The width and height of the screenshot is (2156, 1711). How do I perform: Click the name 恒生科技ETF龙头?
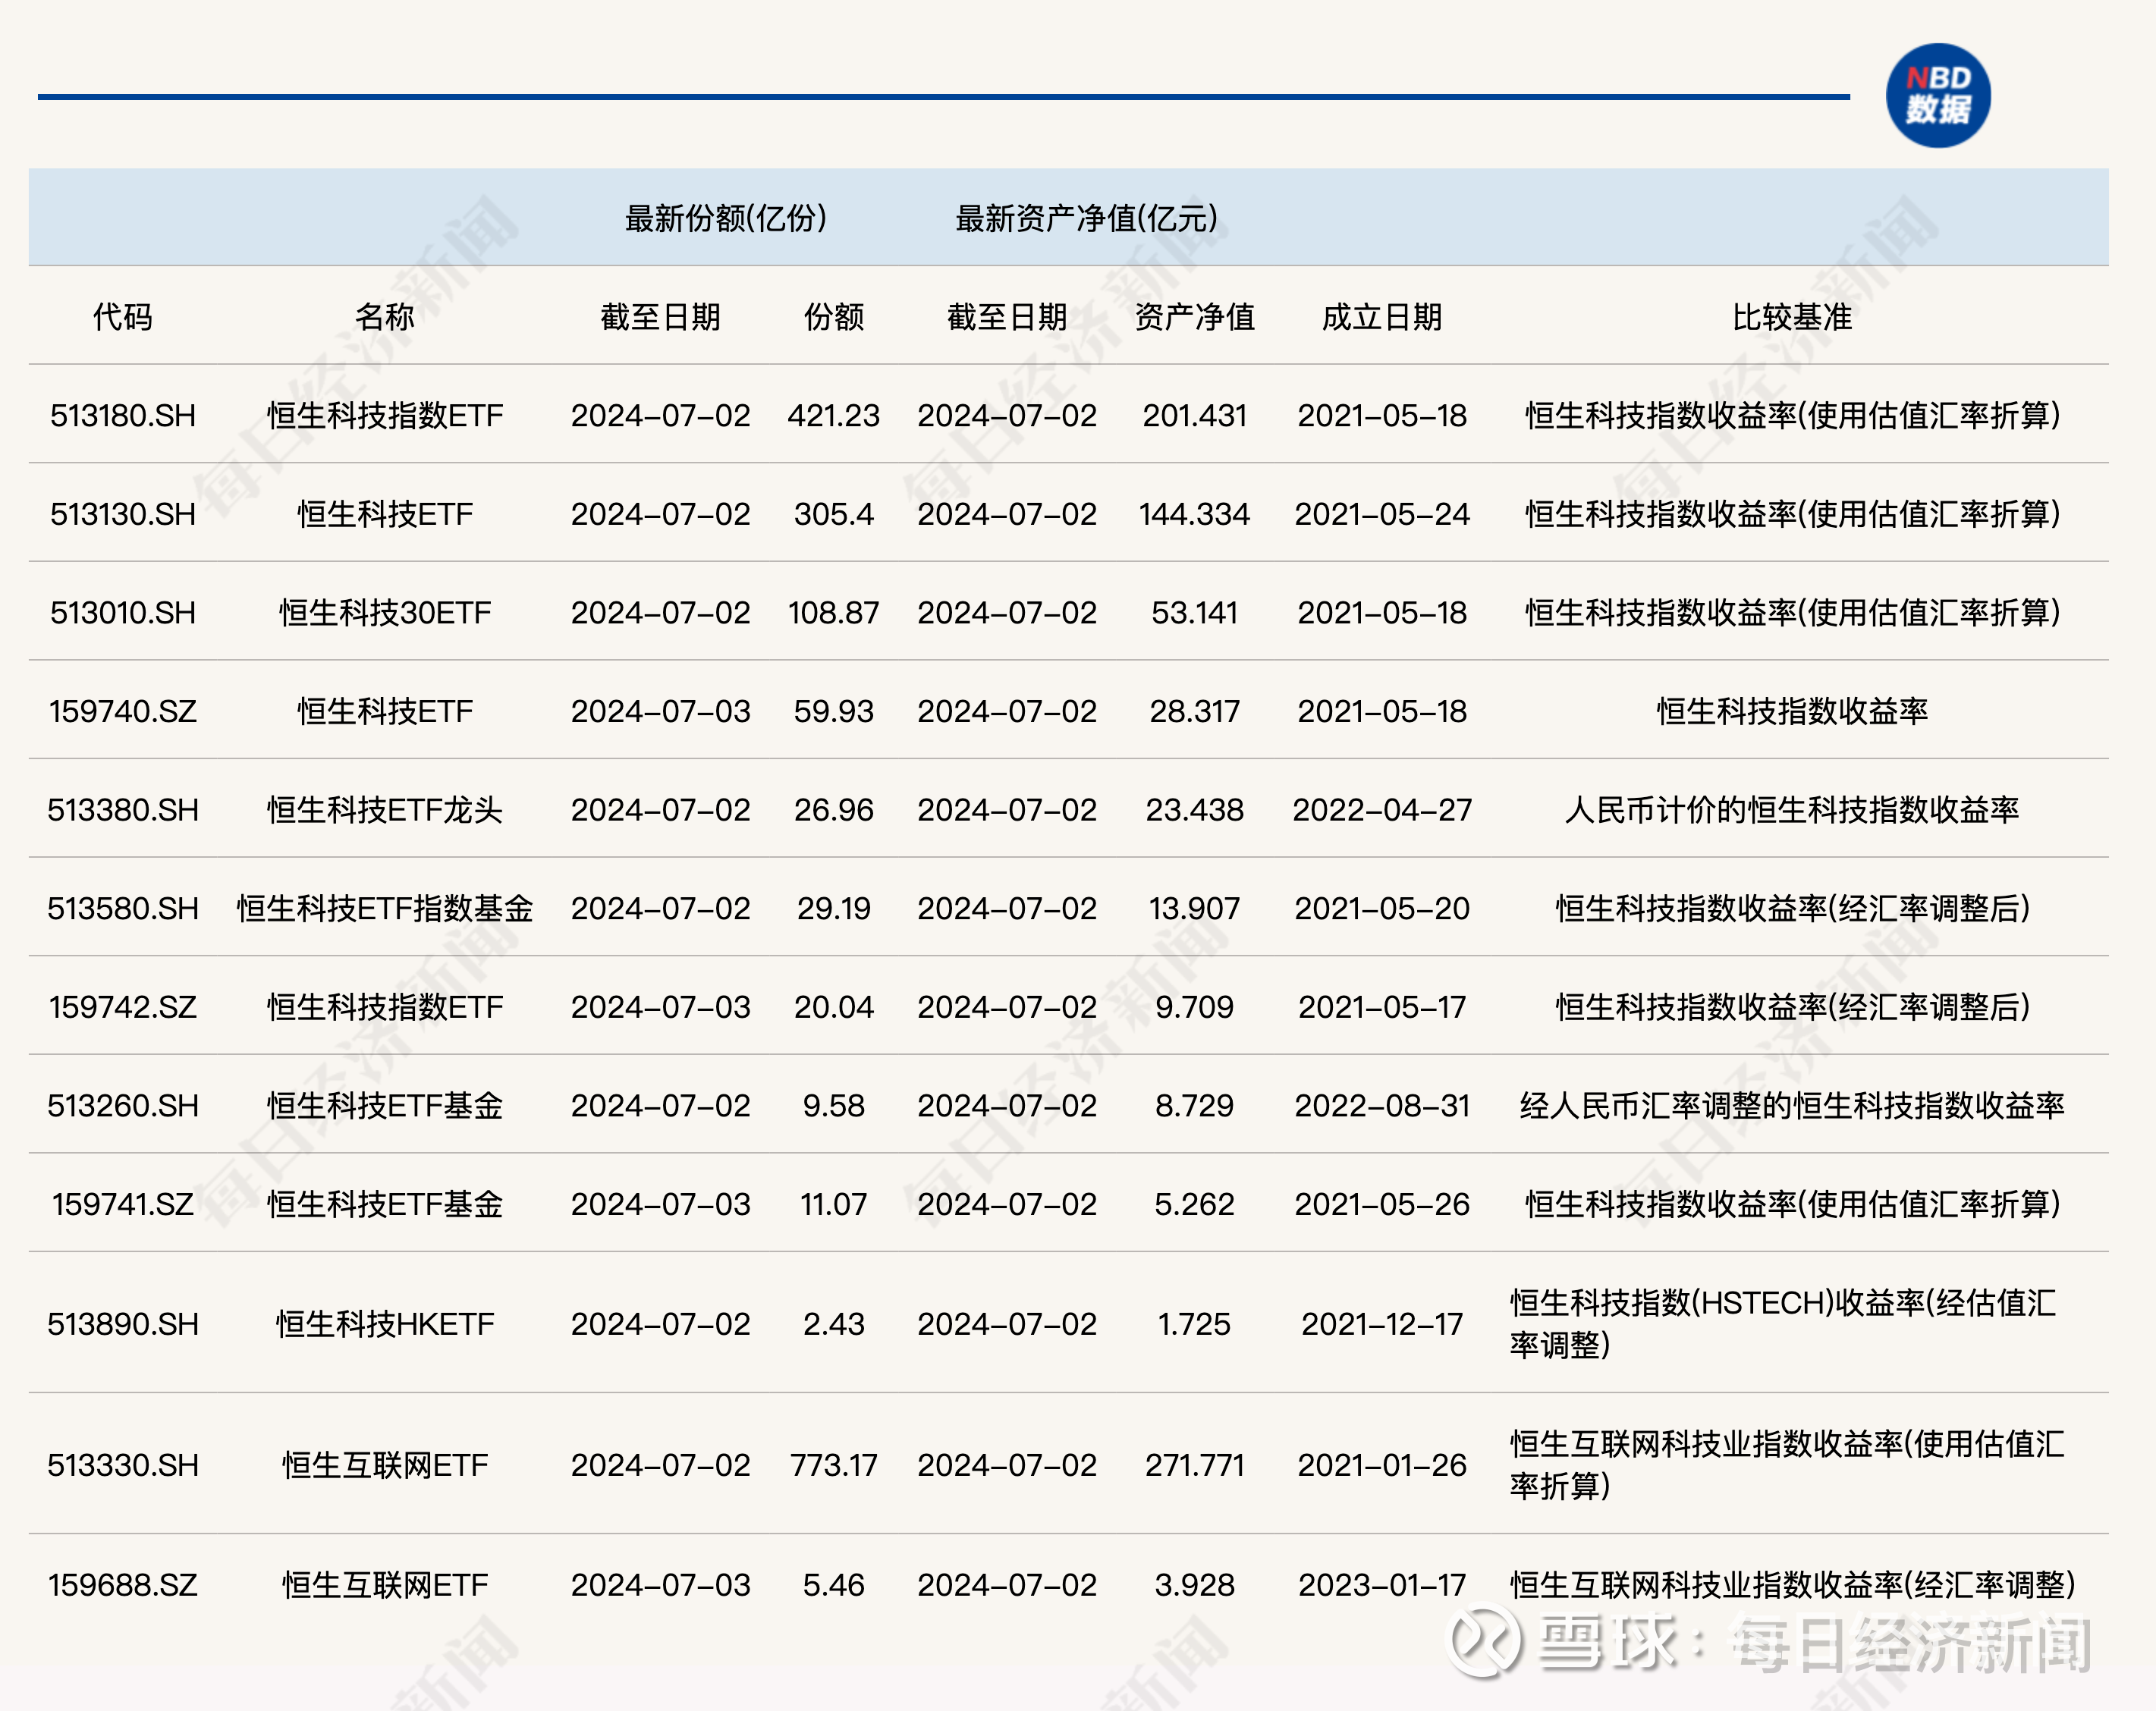pyautogui.click(x=385, y=810)
